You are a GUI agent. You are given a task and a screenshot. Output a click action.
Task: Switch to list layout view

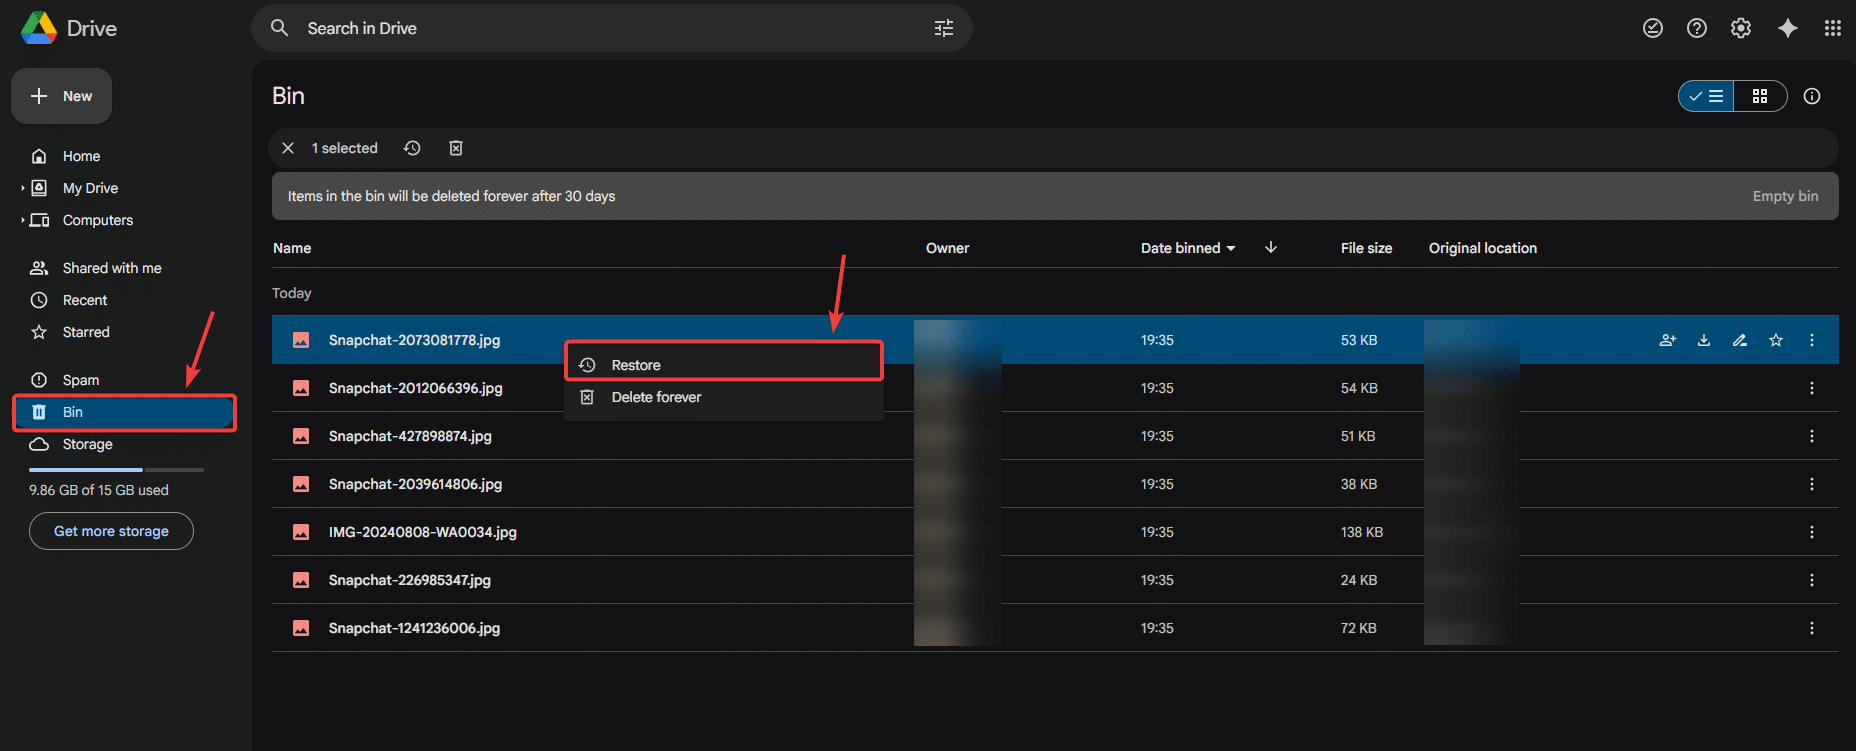[x=1707, y=96]
